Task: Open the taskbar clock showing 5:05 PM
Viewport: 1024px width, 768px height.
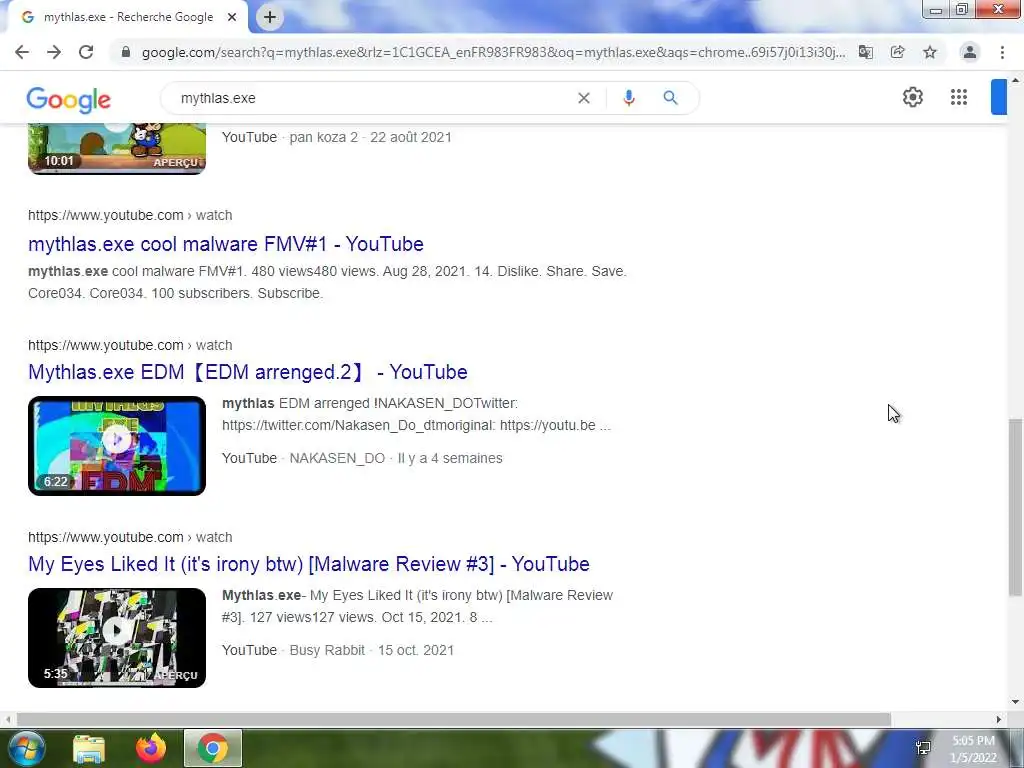Action: [973, 749]
